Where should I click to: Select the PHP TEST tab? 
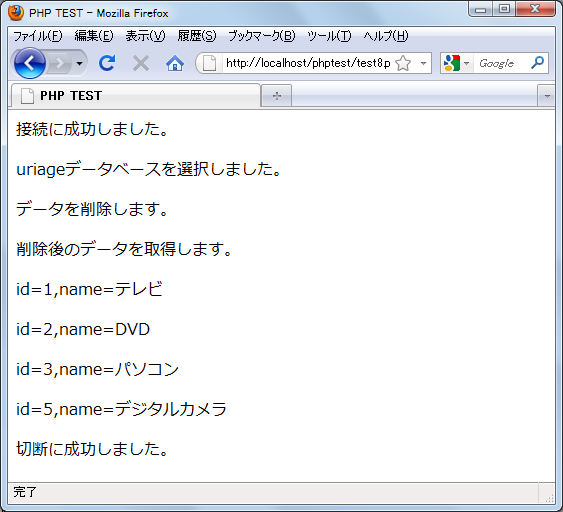pyautogui.click(x=136, y=96)
